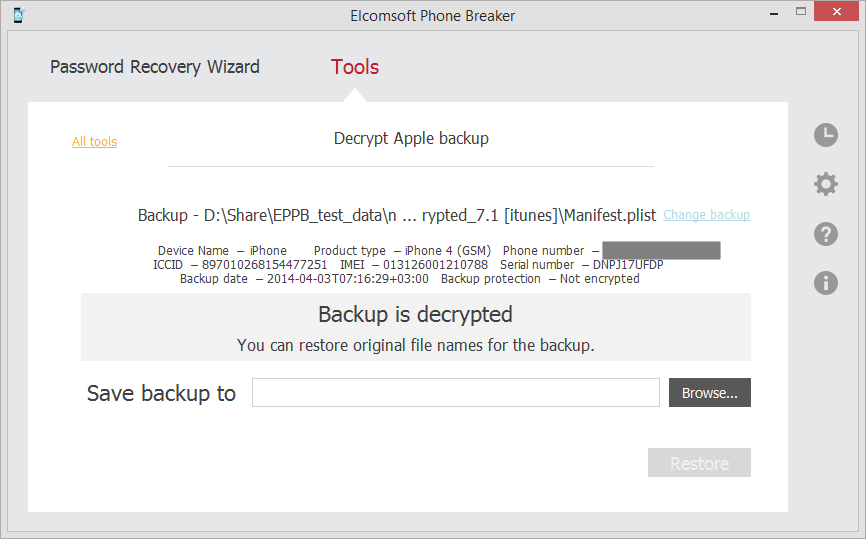This screenshot has height=539, width=866.
Task: Open the history clock icon
Action: (x=826, y=135)
